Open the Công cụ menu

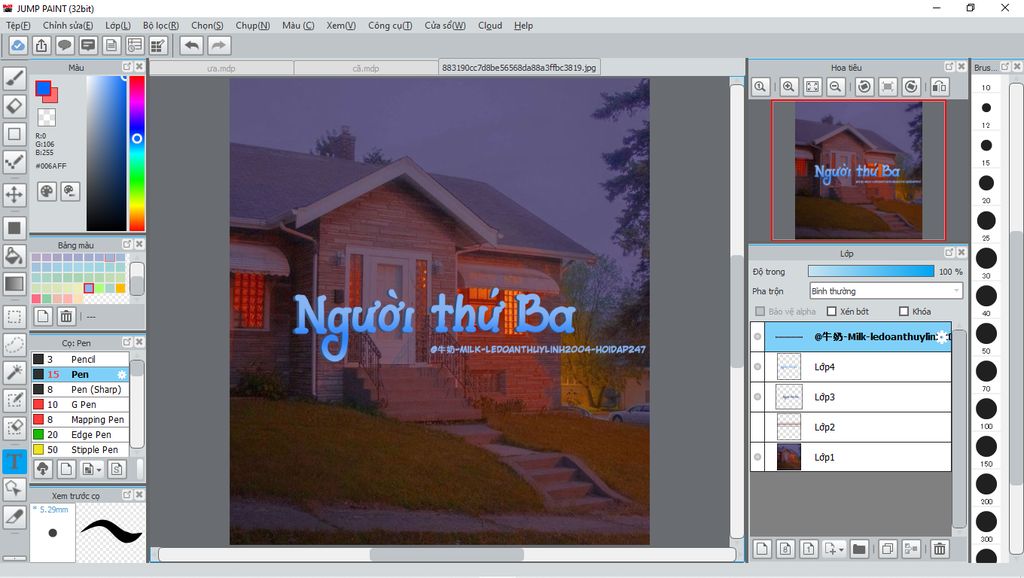point(390,25)
